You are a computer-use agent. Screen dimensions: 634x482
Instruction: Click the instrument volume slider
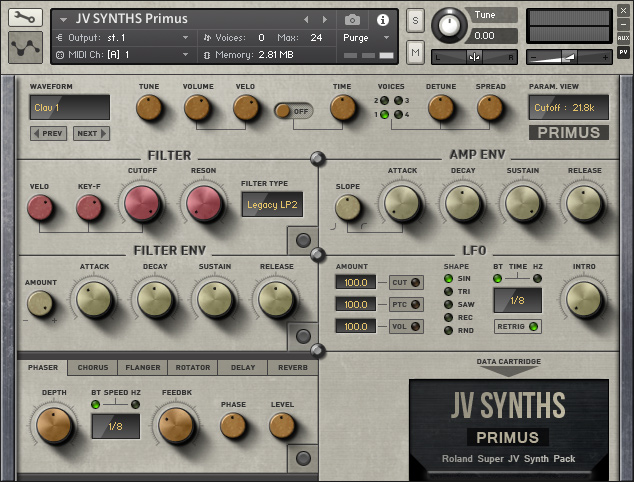coord(569,57)
